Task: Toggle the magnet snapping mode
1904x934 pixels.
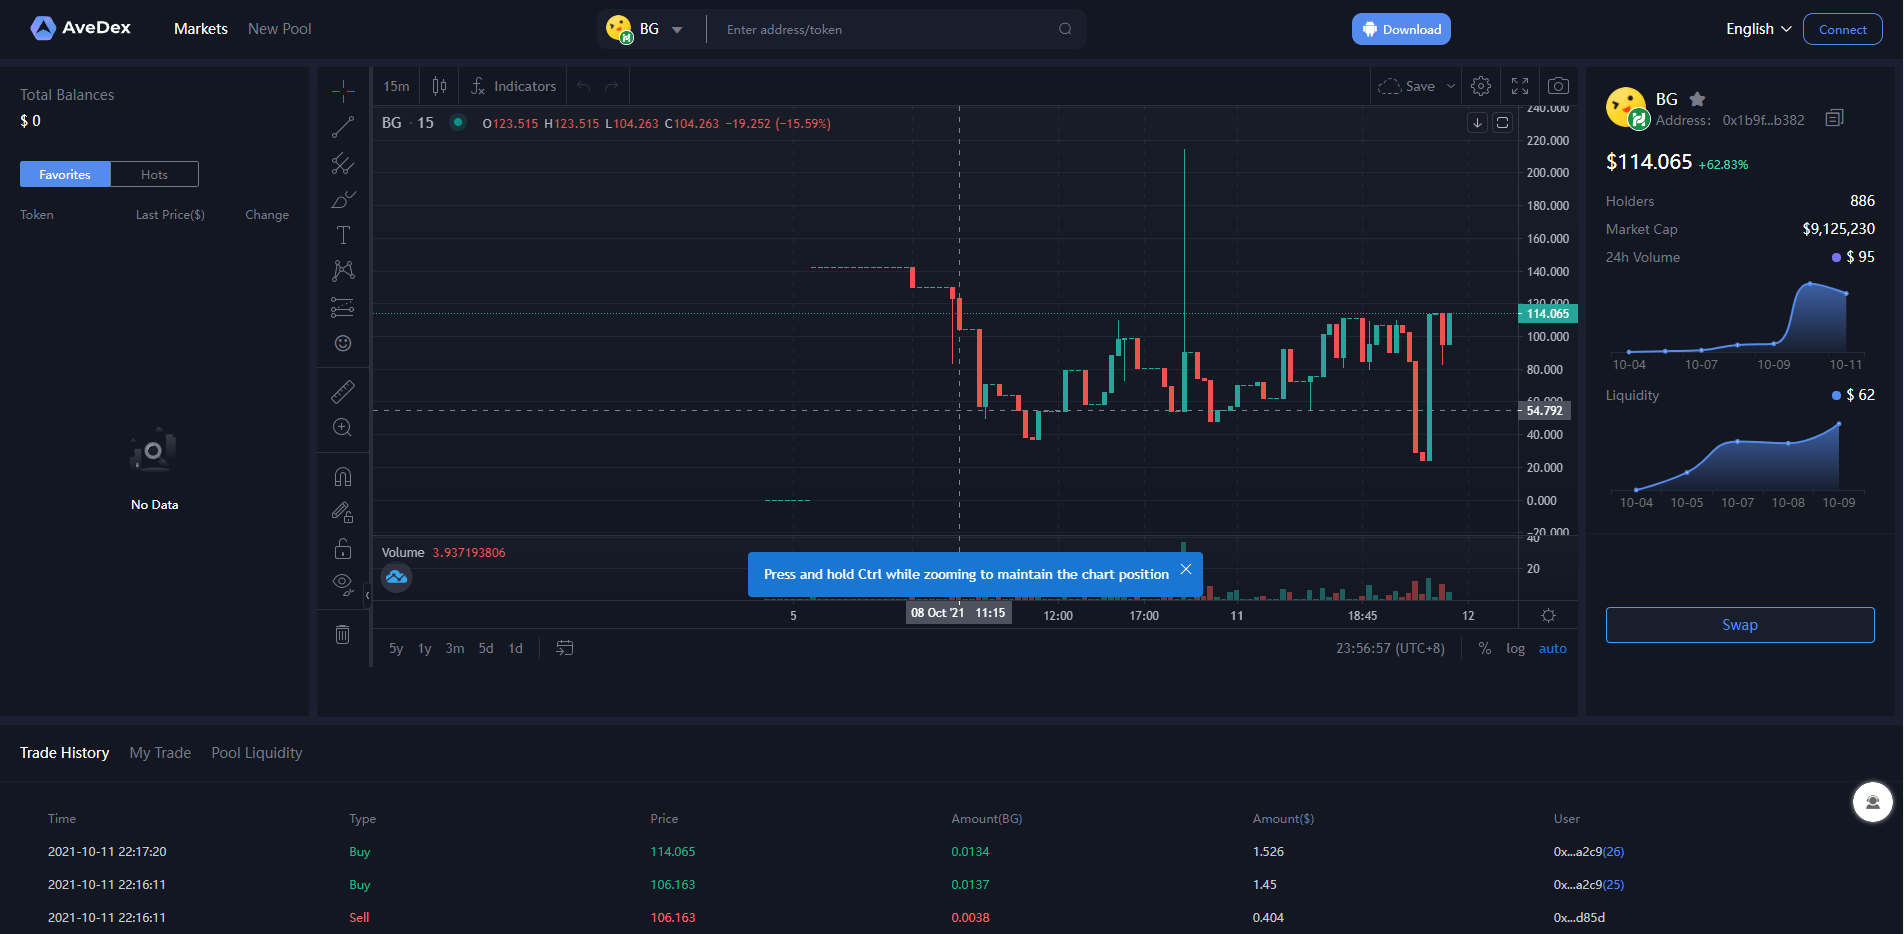Action: (343, 476)
